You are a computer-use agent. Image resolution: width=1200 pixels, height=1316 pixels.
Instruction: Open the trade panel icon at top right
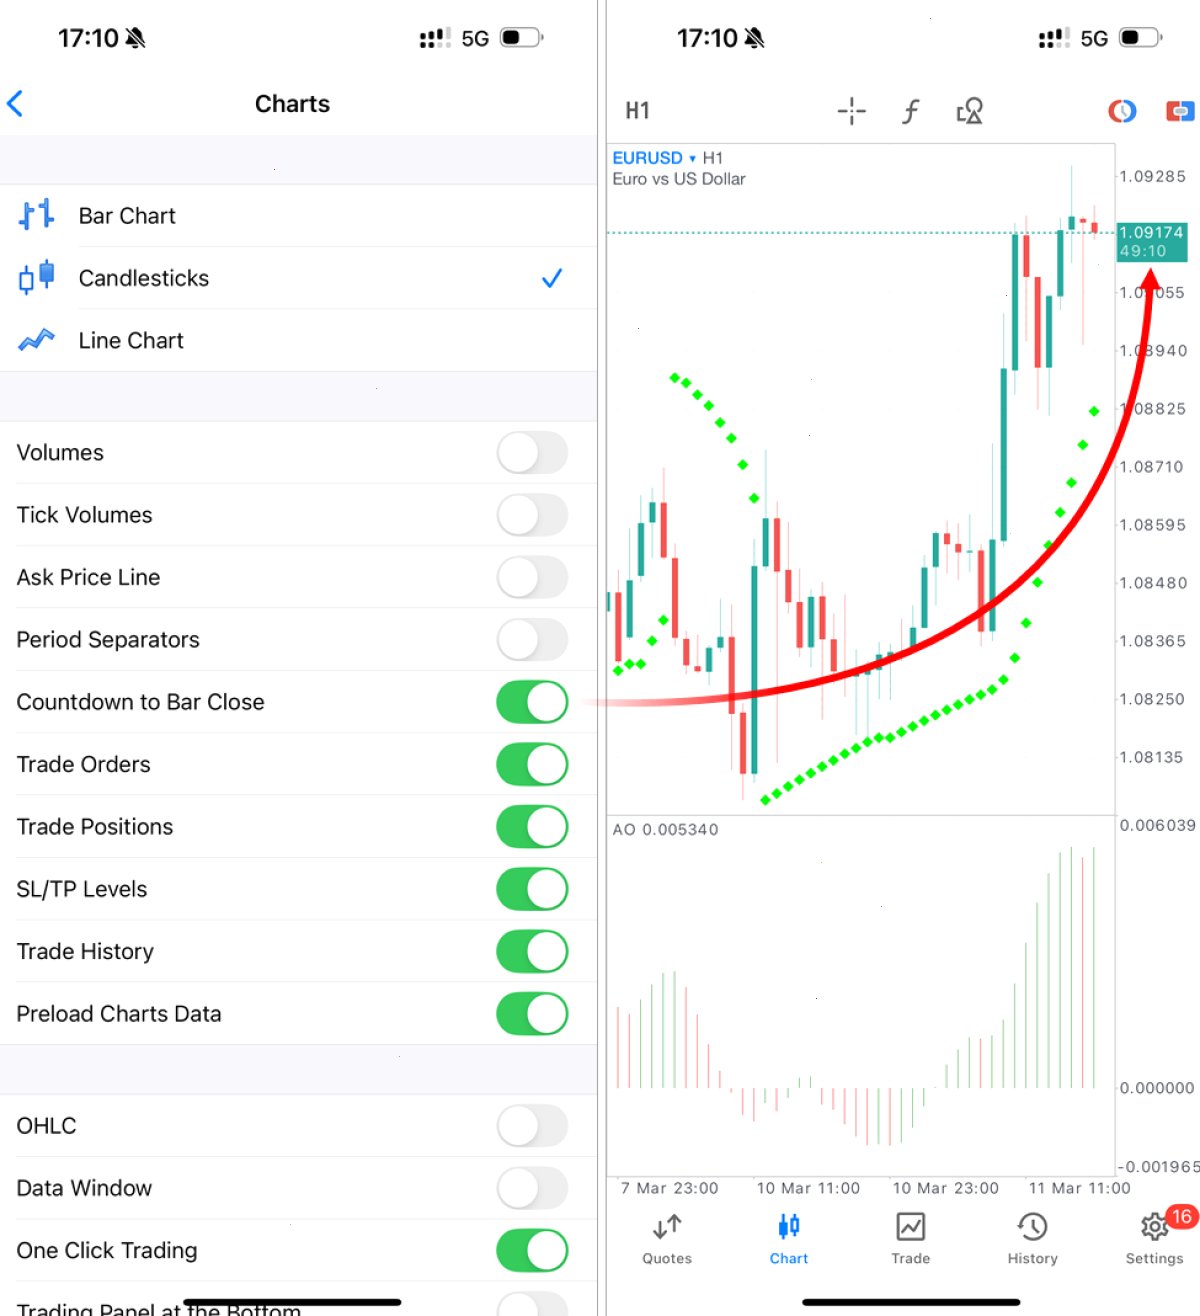(1180, 111)
